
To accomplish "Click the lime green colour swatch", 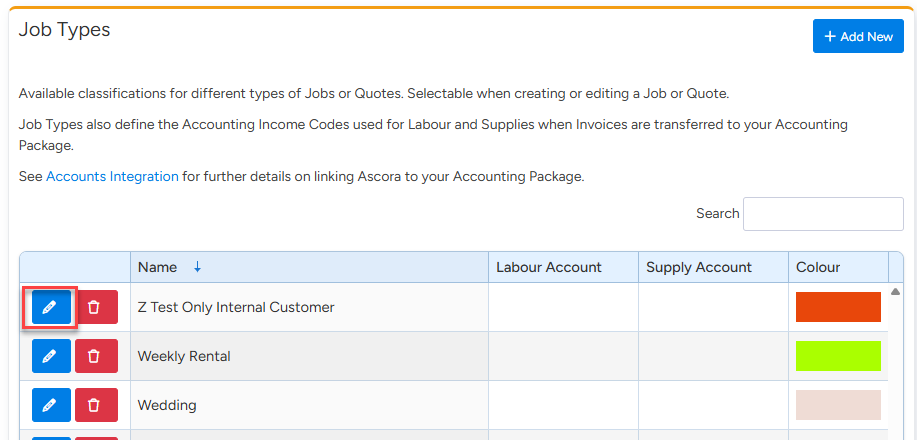I will 838,356.
